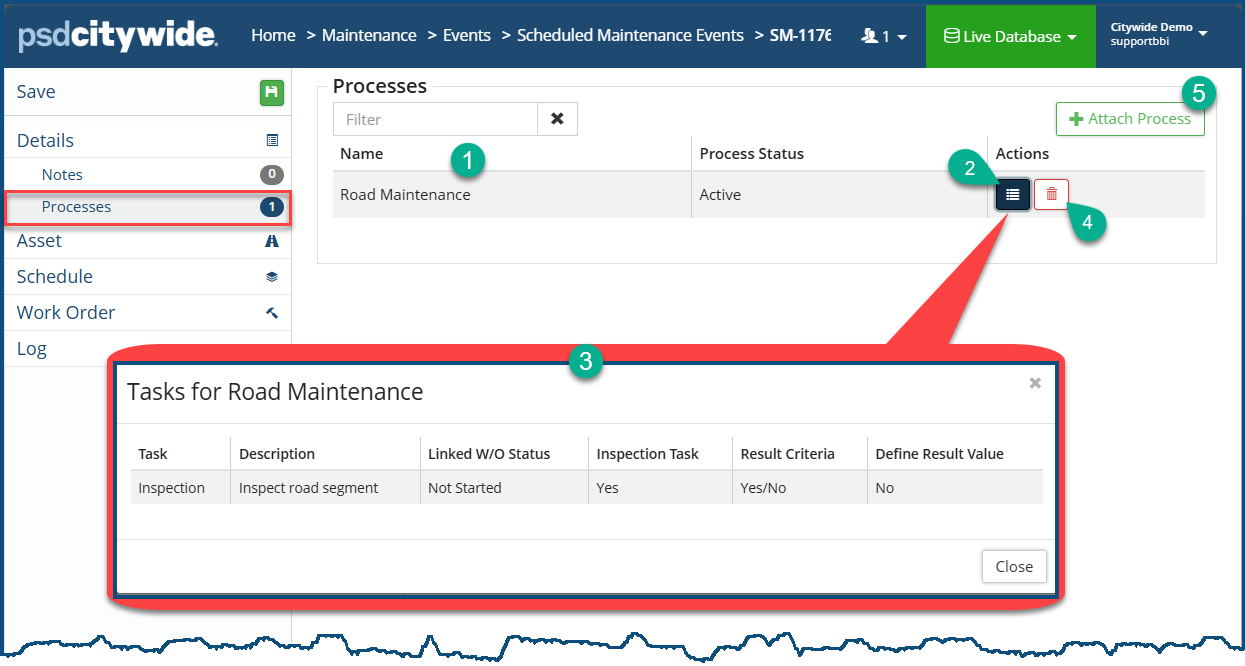Go to Home breadcrumb
The height and width of the screenshot is (666, 1245).
tap(273, 35)
